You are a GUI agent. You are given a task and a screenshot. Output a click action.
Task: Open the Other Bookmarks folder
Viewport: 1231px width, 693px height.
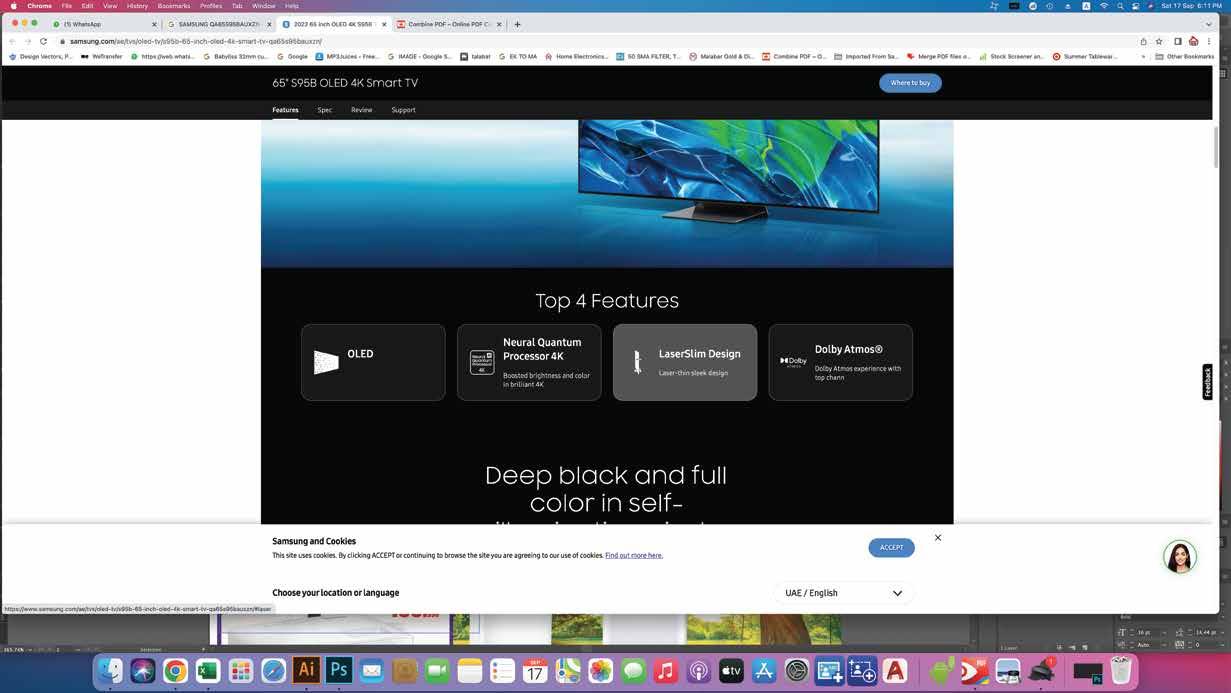[1185, 57]
